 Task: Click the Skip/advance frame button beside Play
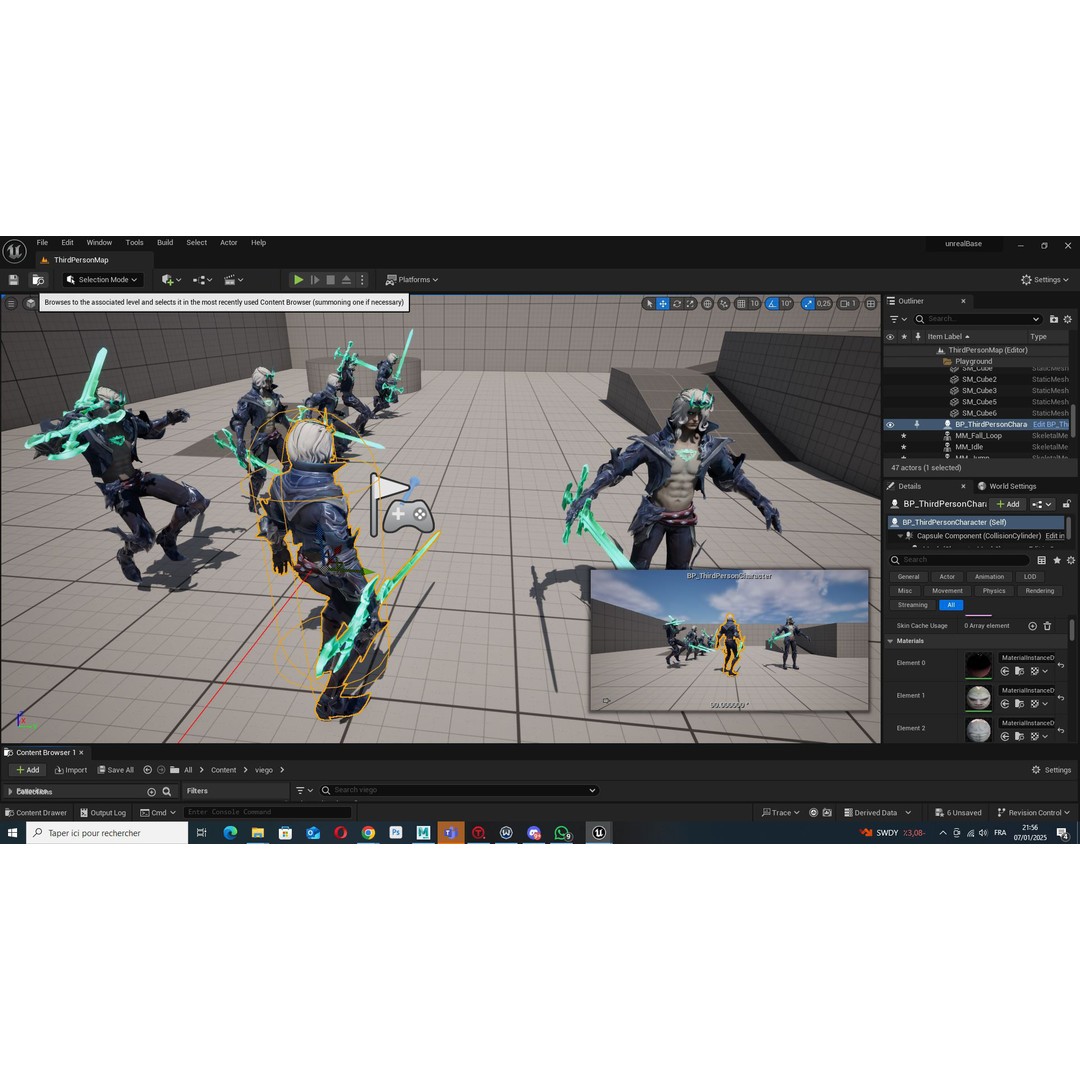coord(315,280)
